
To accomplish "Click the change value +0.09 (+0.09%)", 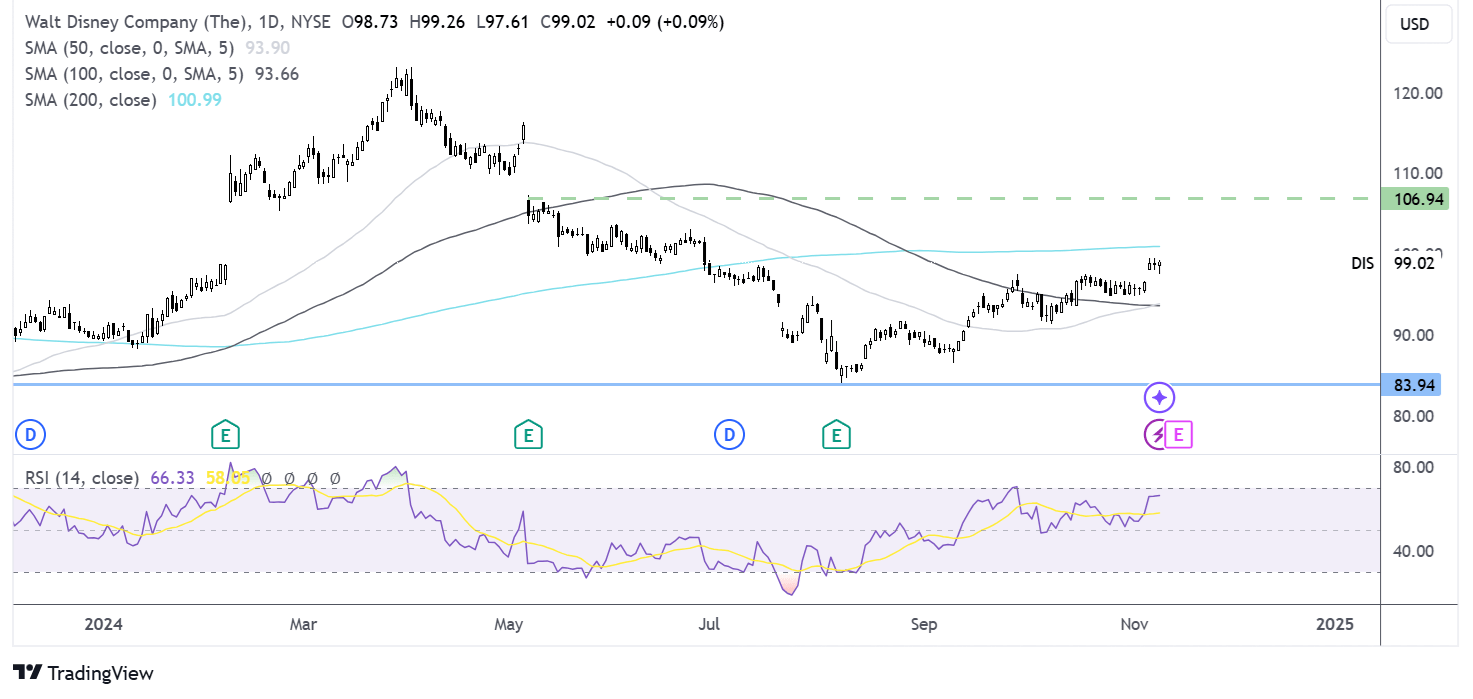I will 664,22.
